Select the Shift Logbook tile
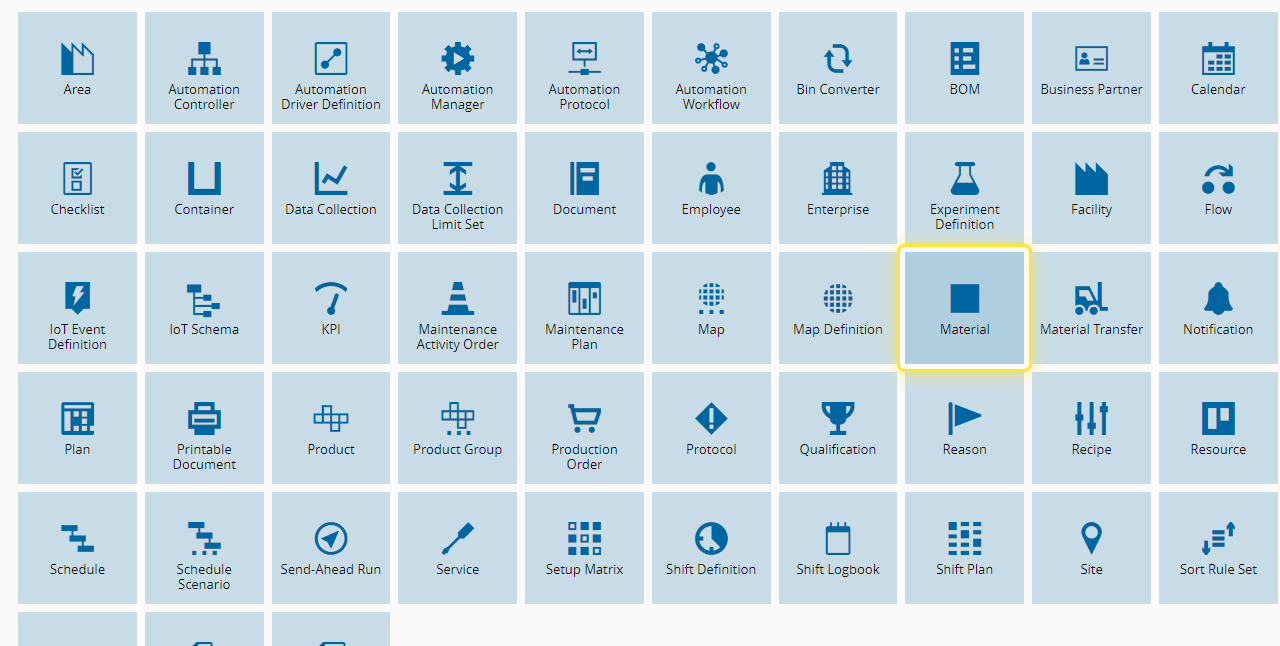The image size is (1280, 646). coord(838,548)
